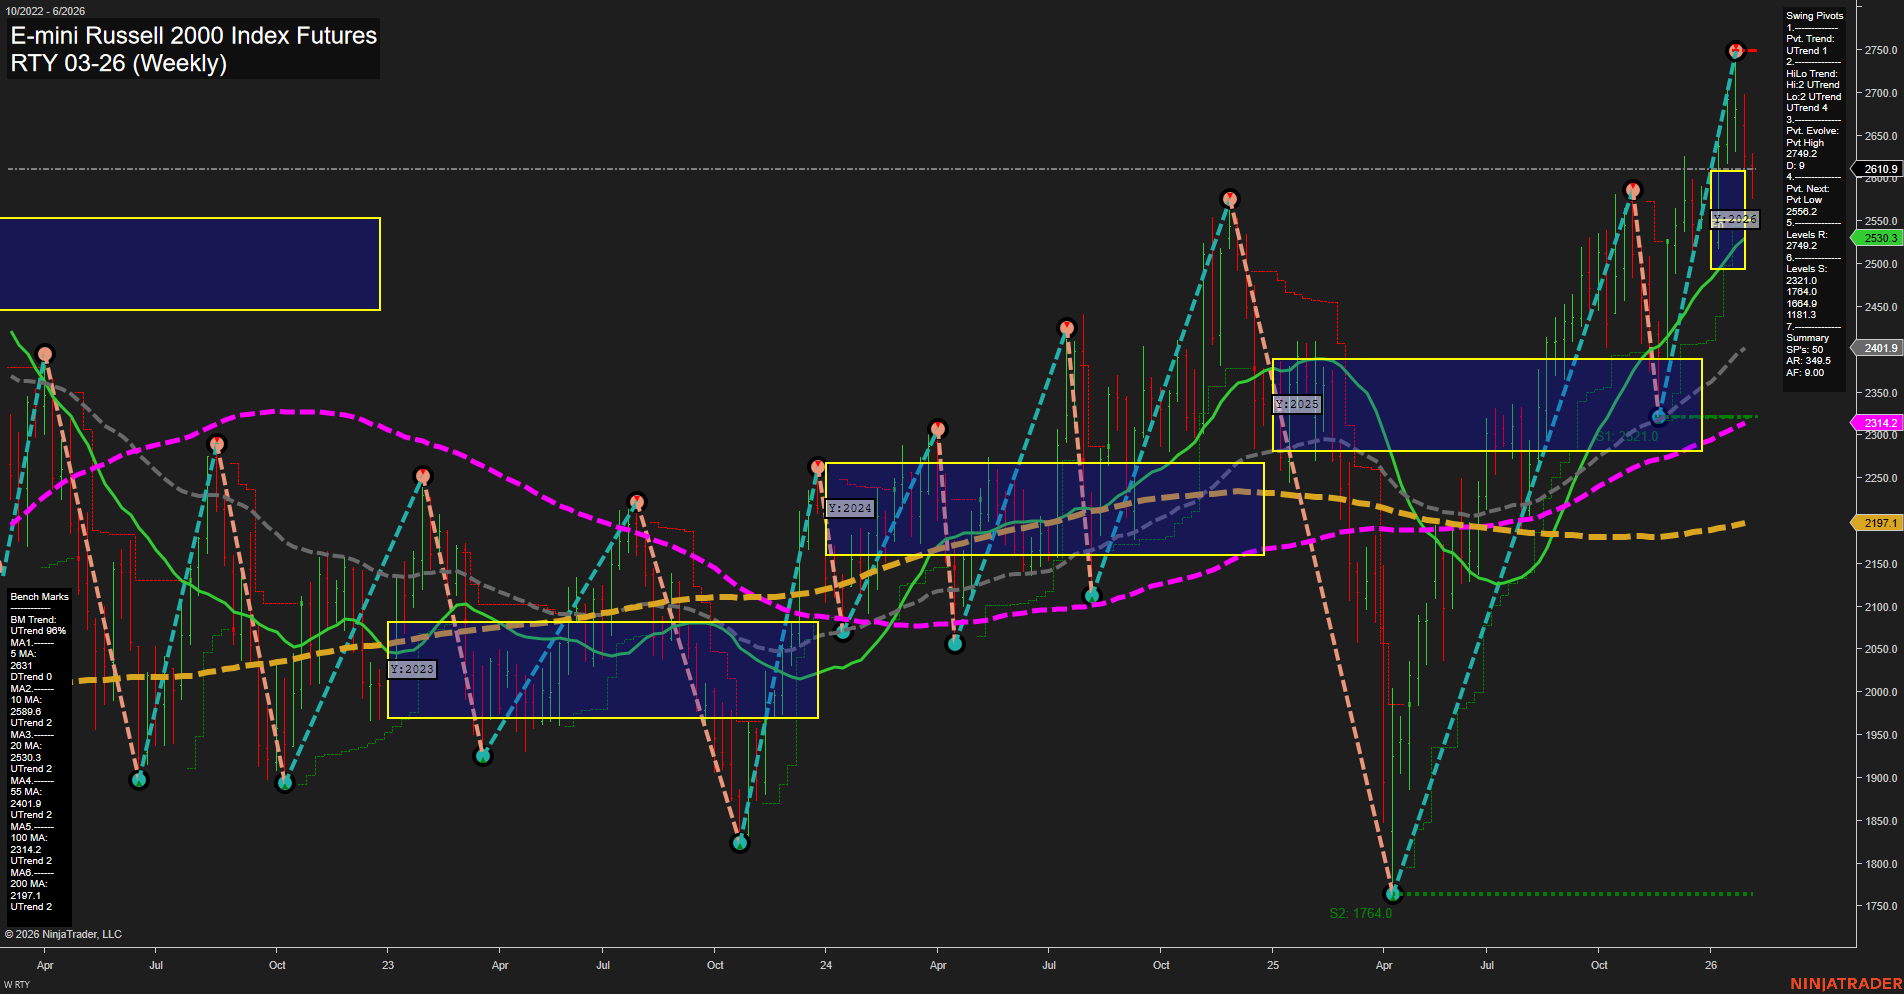The height and width of the screenshot is (994, 1904).
Task: Click the Bench Marks panel on the left
Action: (38, 596)
